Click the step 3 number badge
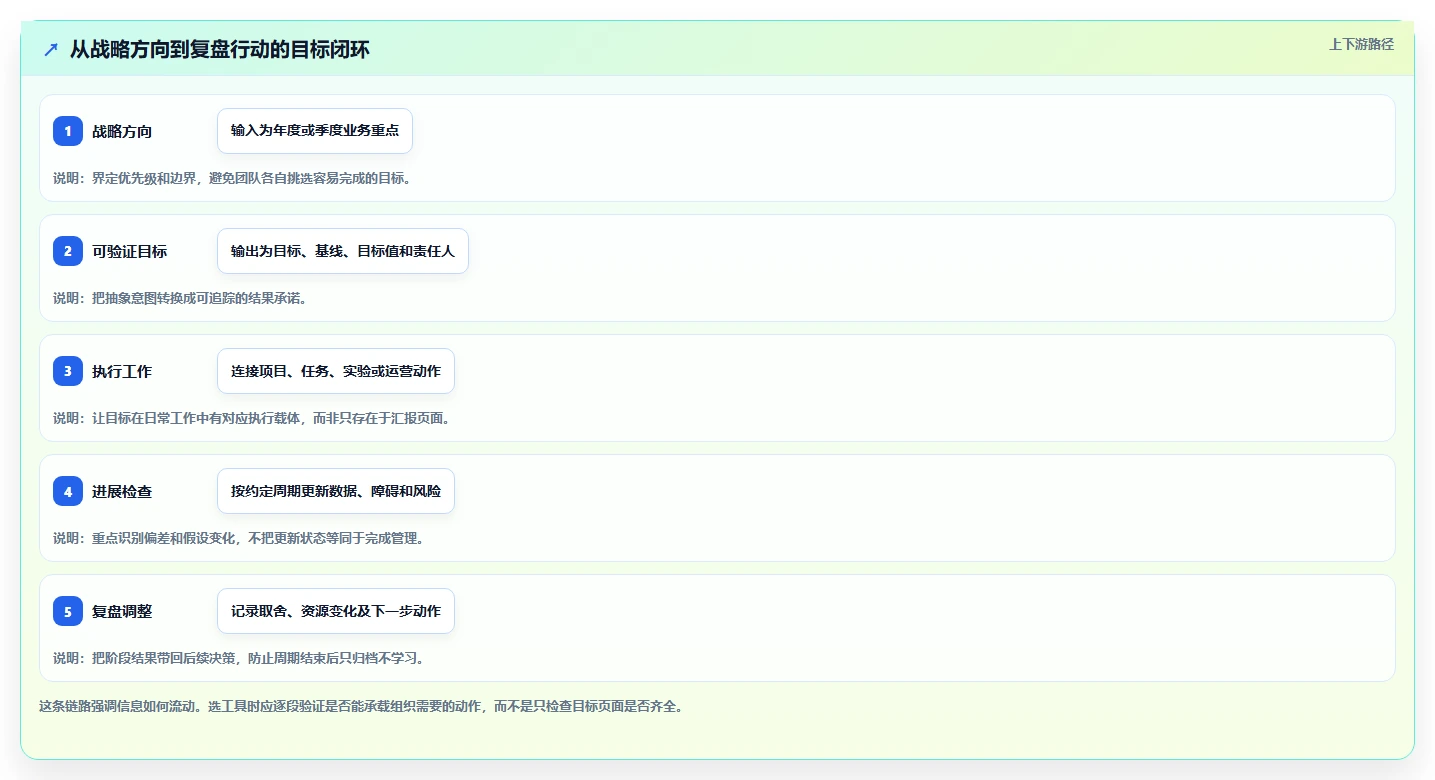Image resolution: width=1435 pixels, height=780 pixels. (68, 371)
